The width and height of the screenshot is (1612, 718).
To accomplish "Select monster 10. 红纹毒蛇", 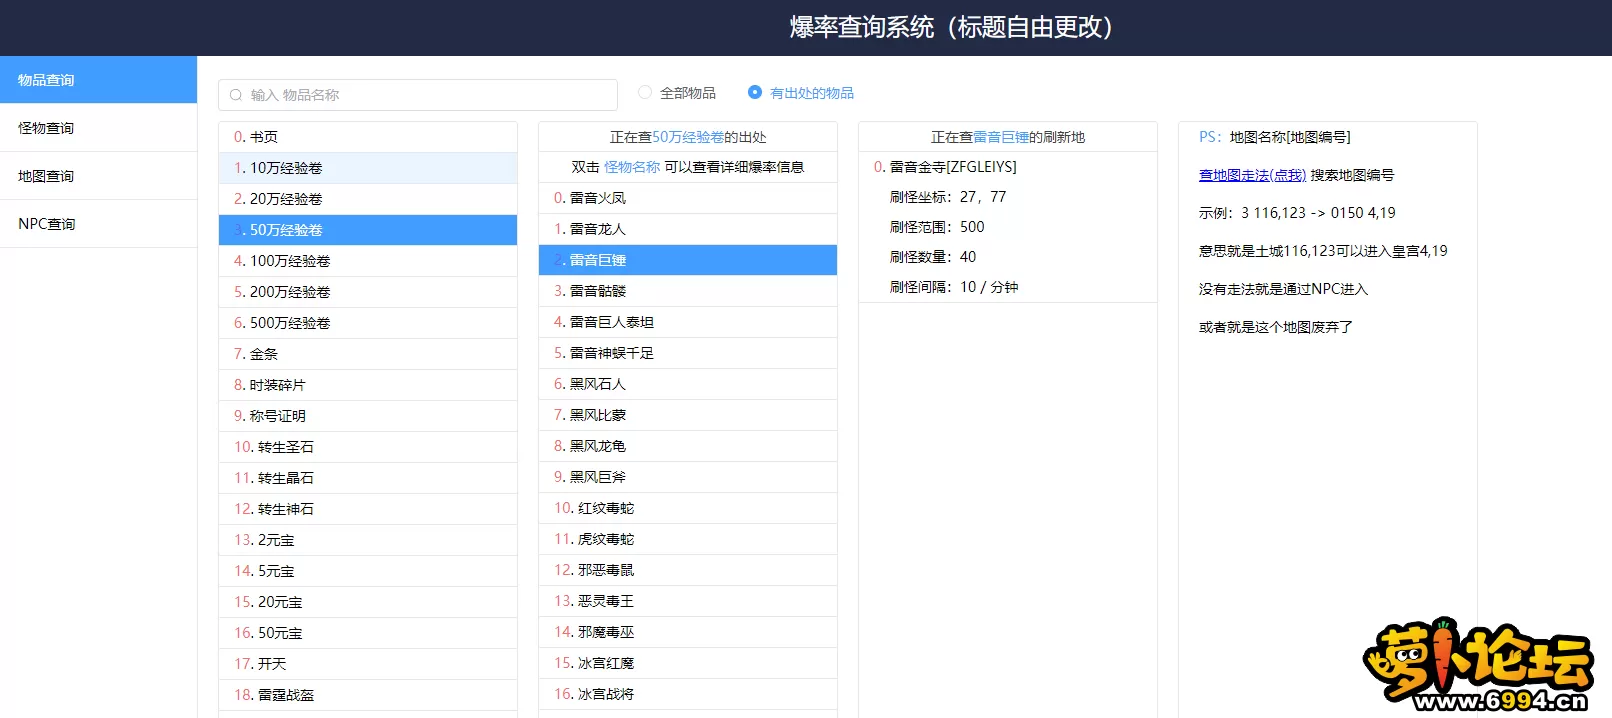I will tap(688, 508).
